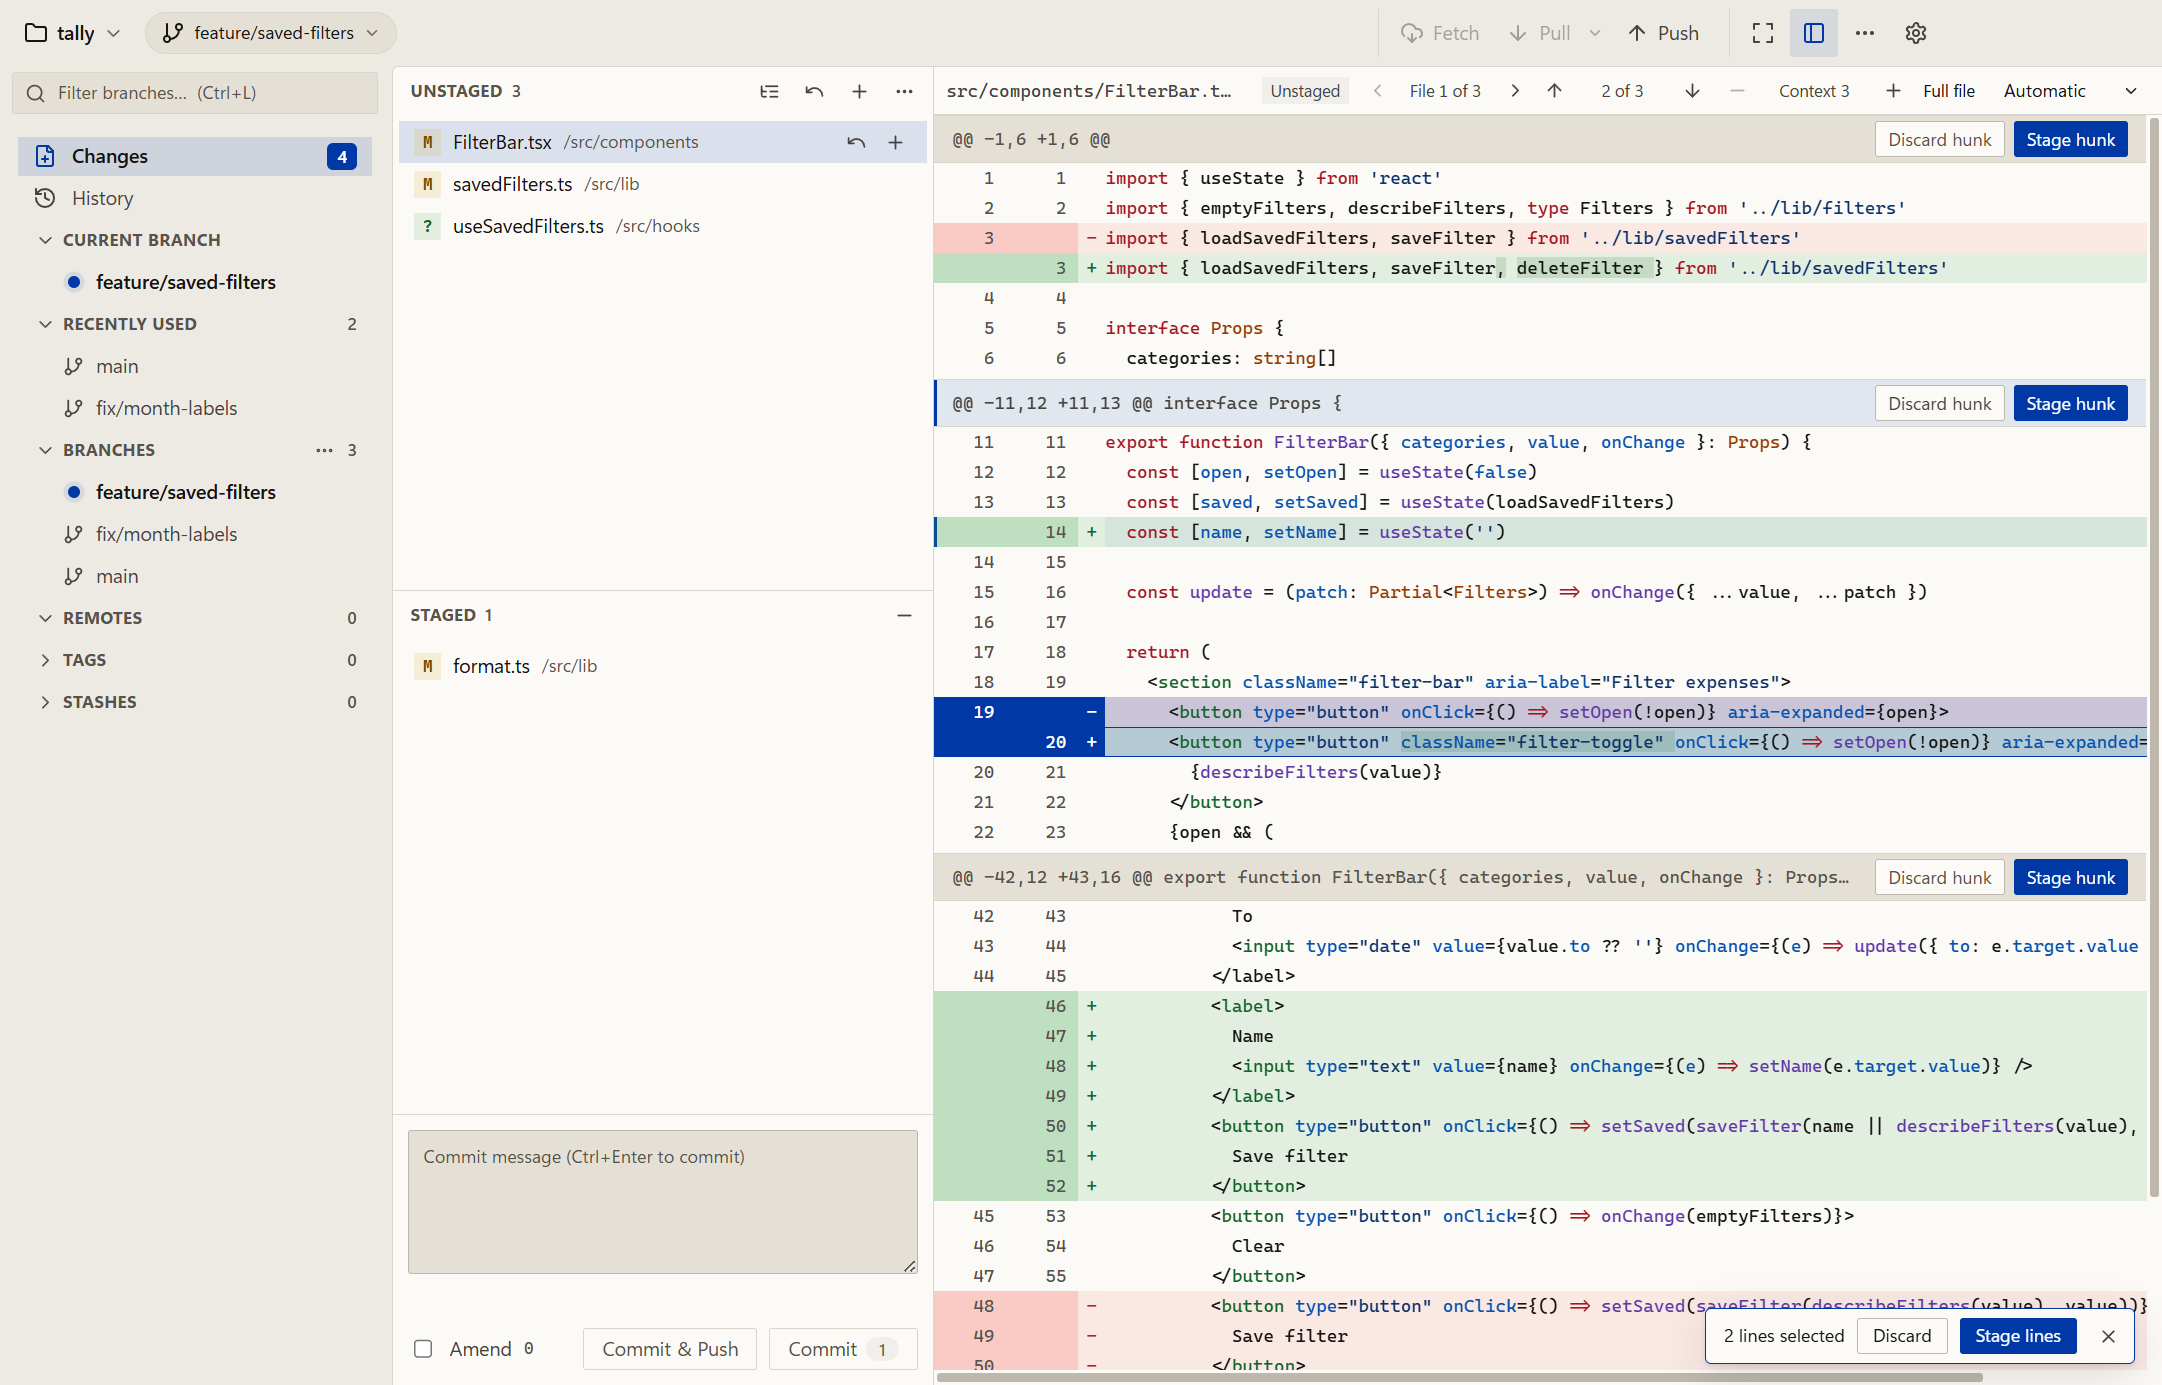
Task: Select useSavedFilters.ts untracked file
Action: pyautogui.click(x=662, y=226)
